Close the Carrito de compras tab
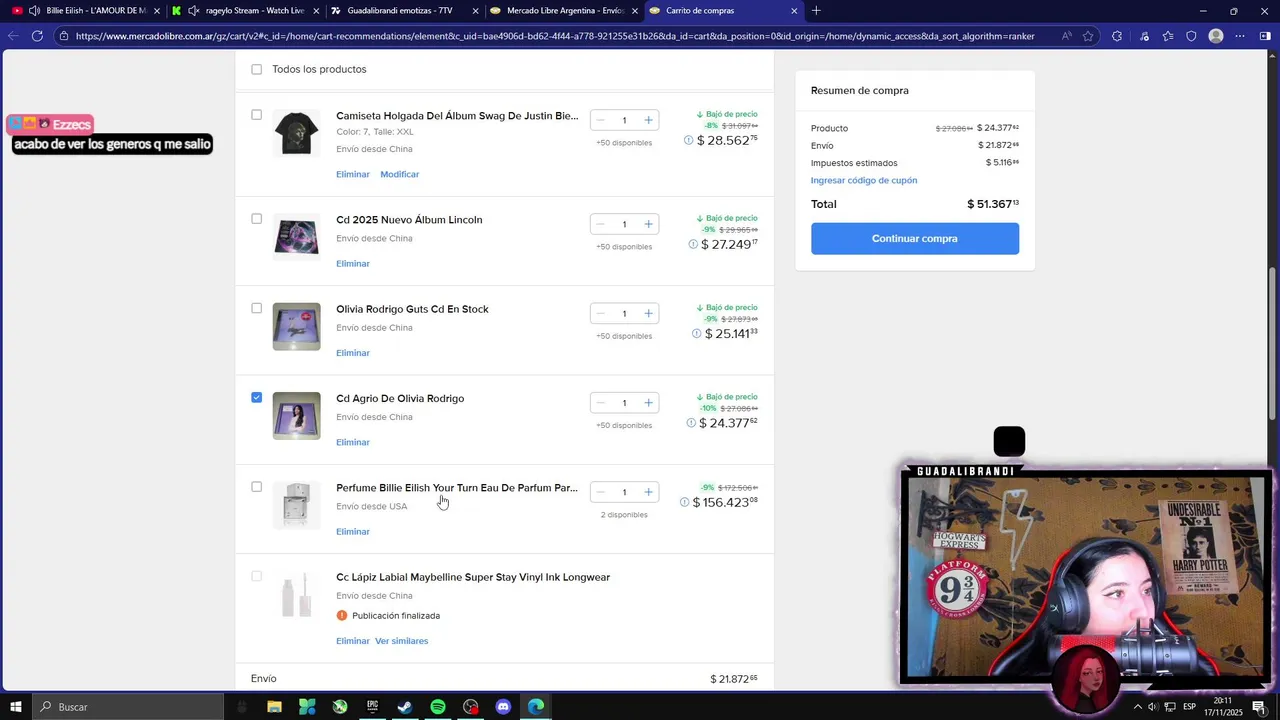The width and height of the screenshot is (1280, 720). pyautogui.click(x=794, y=11)
